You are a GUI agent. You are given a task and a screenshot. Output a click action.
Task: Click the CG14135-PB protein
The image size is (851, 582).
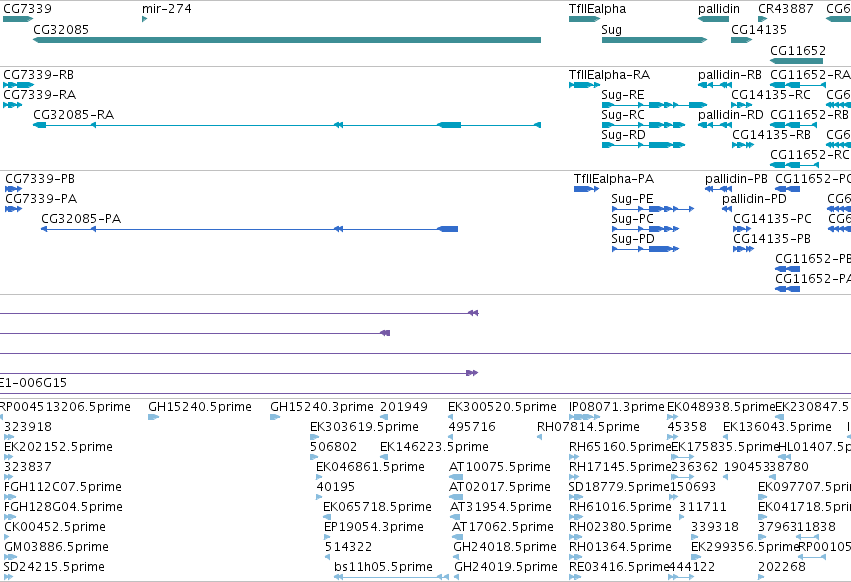pyautogui.click(x=743, y=249)
